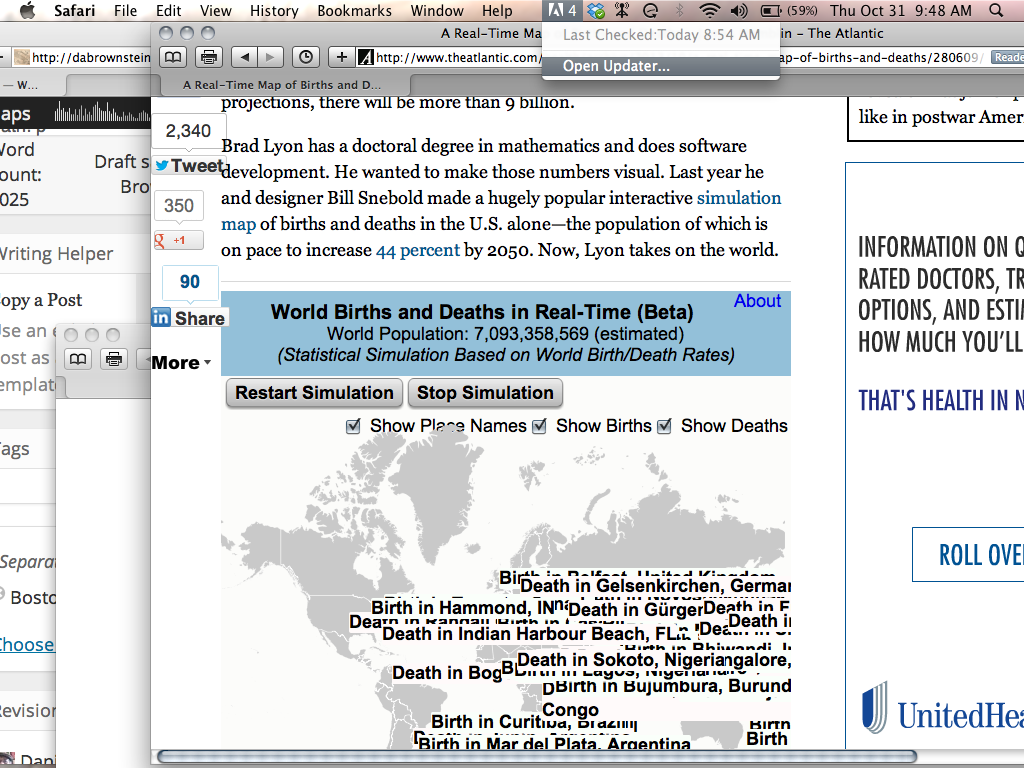Image resolution: width=1024 pixels, height=768 pixels.
Task: Click the Print icon in Safari toolbar
Action: click(208, 57)
